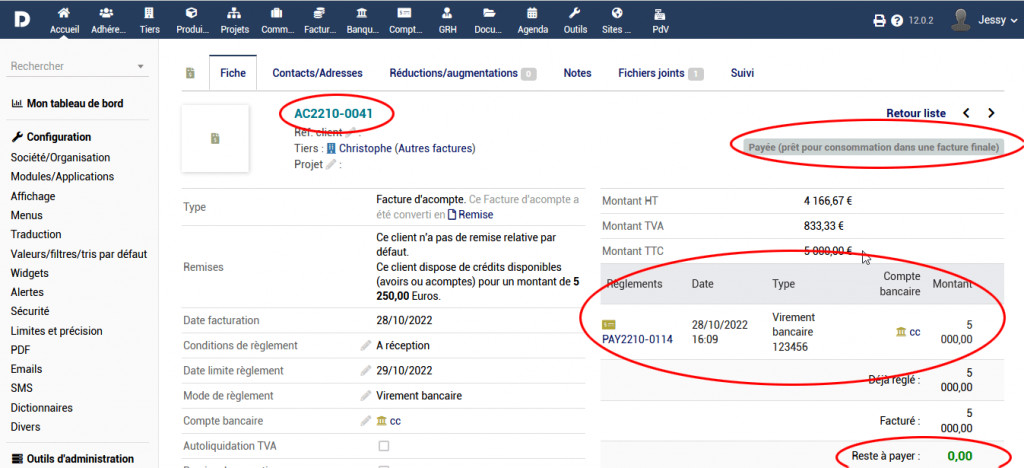Viewport: 1024px width, 468px height.
Task: Click the printer icon in top bar
Action: coord(880,20)
